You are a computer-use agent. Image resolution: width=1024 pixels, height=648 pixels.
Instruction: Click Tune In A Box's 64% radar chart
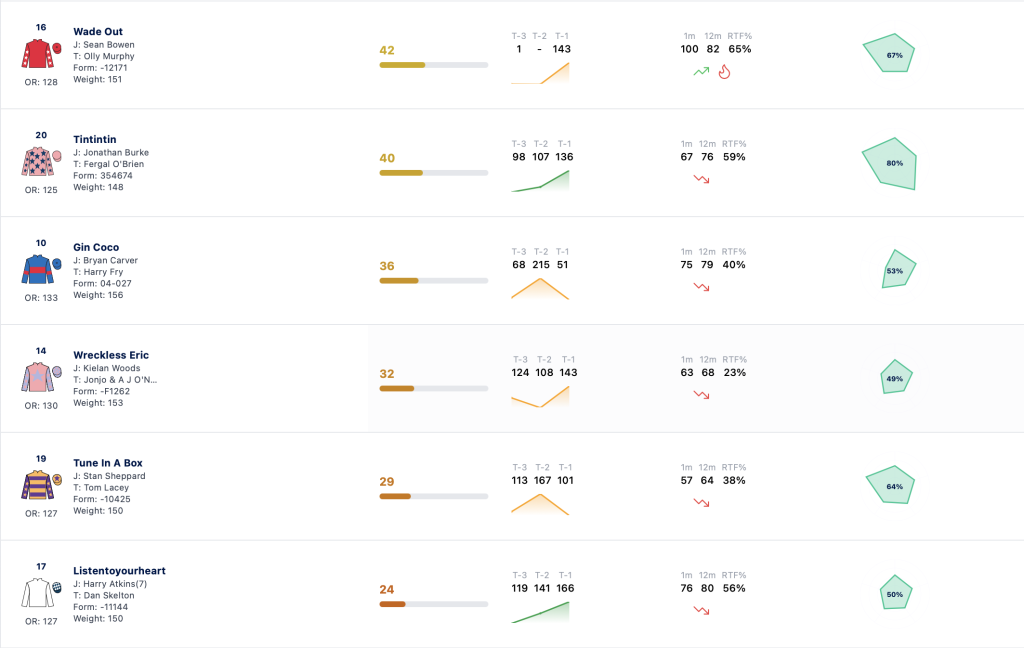(891, 485)
